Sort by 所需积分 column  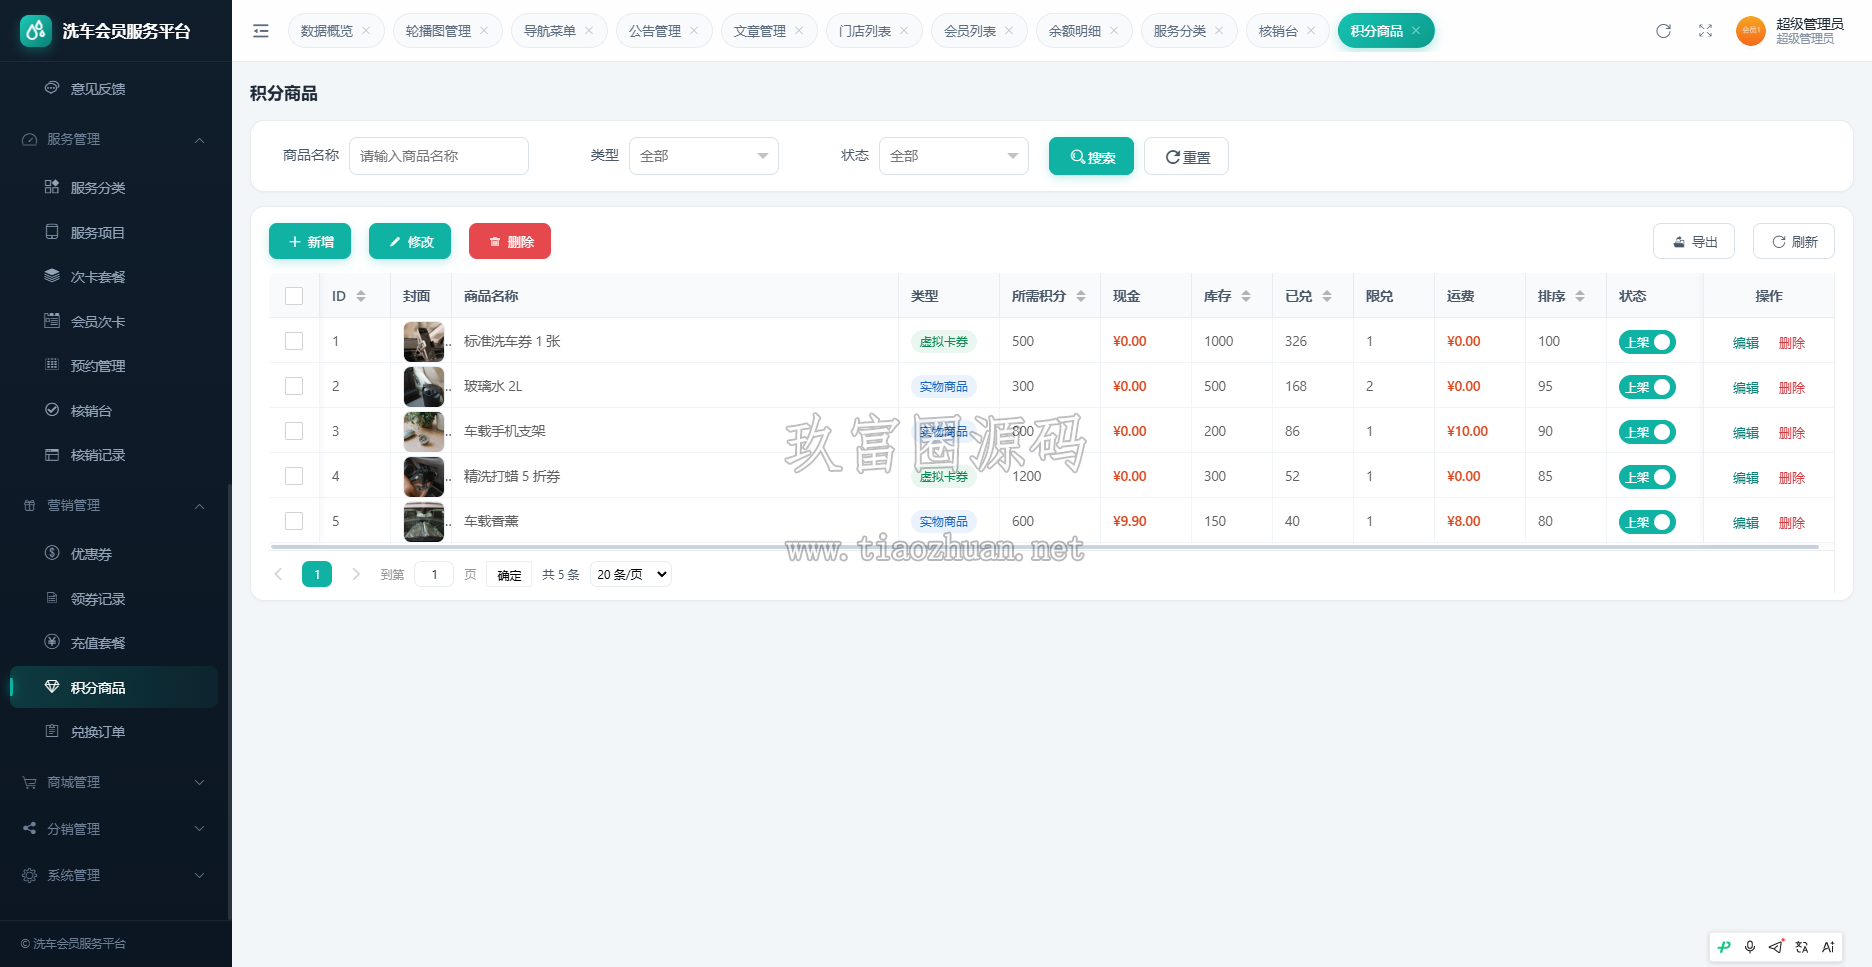point(1081,296)
